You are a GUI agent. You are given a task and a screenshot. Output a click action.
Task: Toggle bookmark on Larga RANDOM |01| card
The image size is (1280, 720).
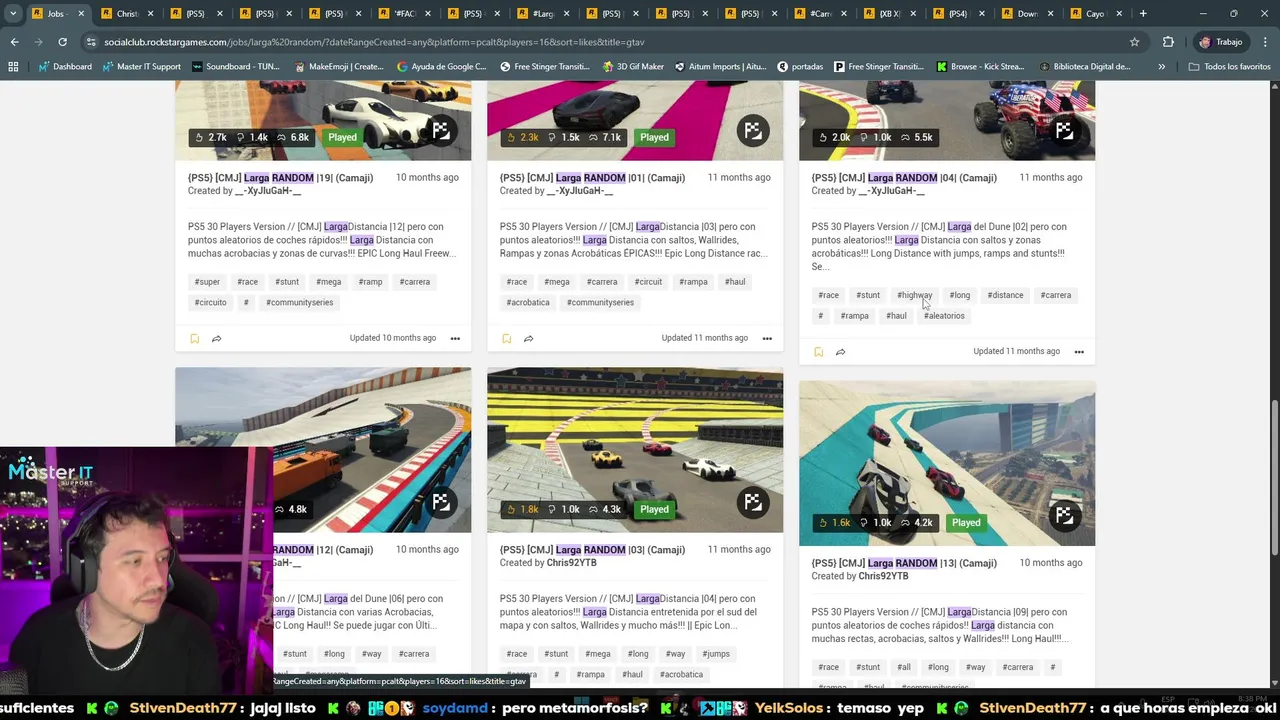pos(506,338)
